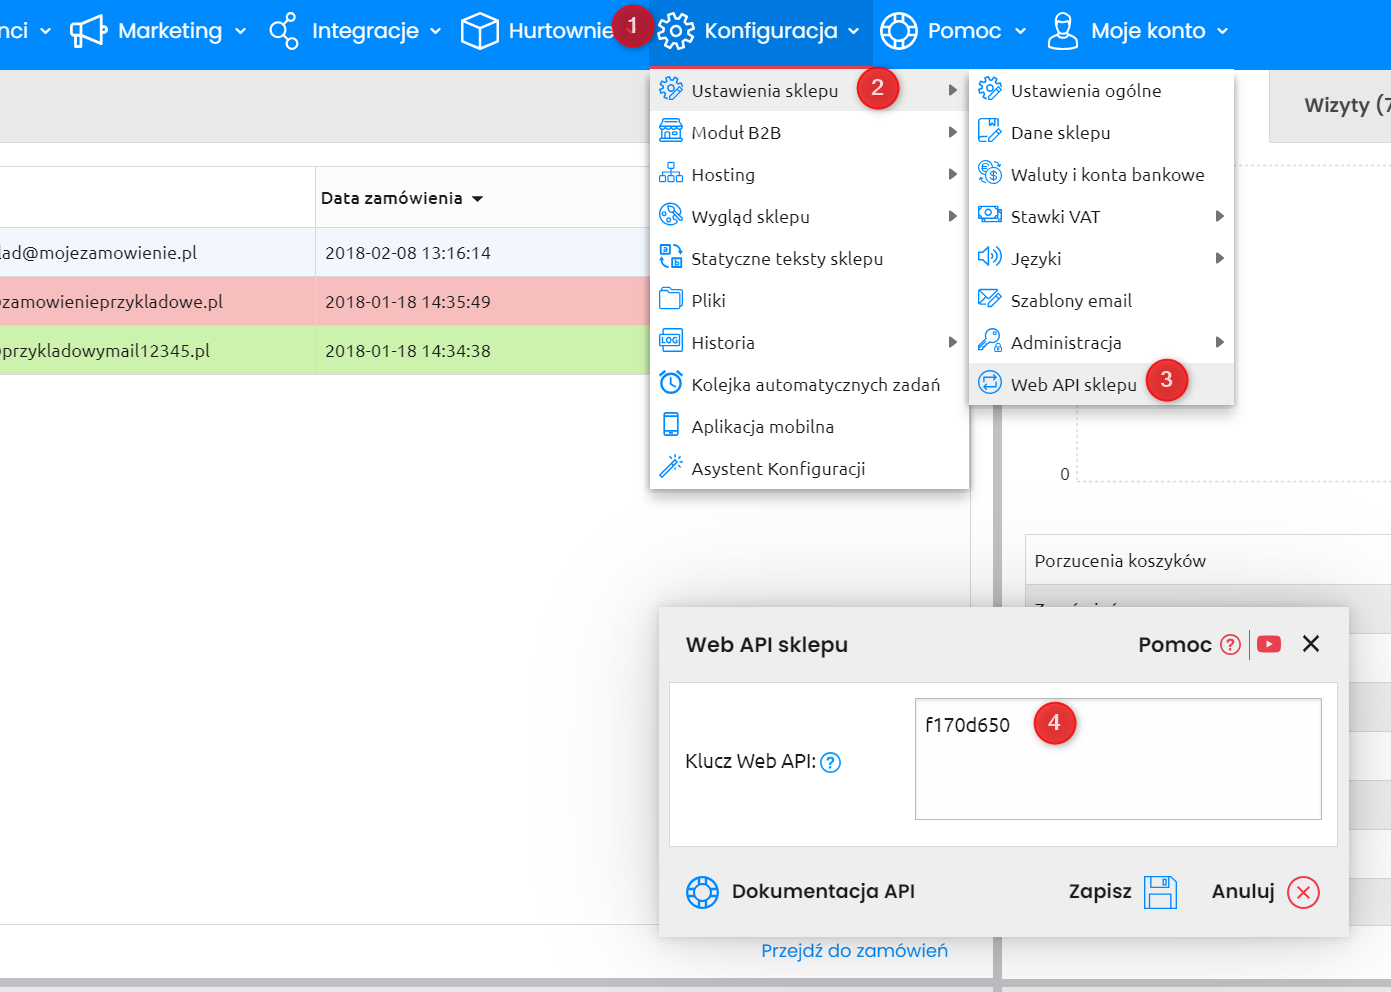Click the Waluty i konta bankowe coins icon
The image size is (1391, 992).
pos(990,173)
